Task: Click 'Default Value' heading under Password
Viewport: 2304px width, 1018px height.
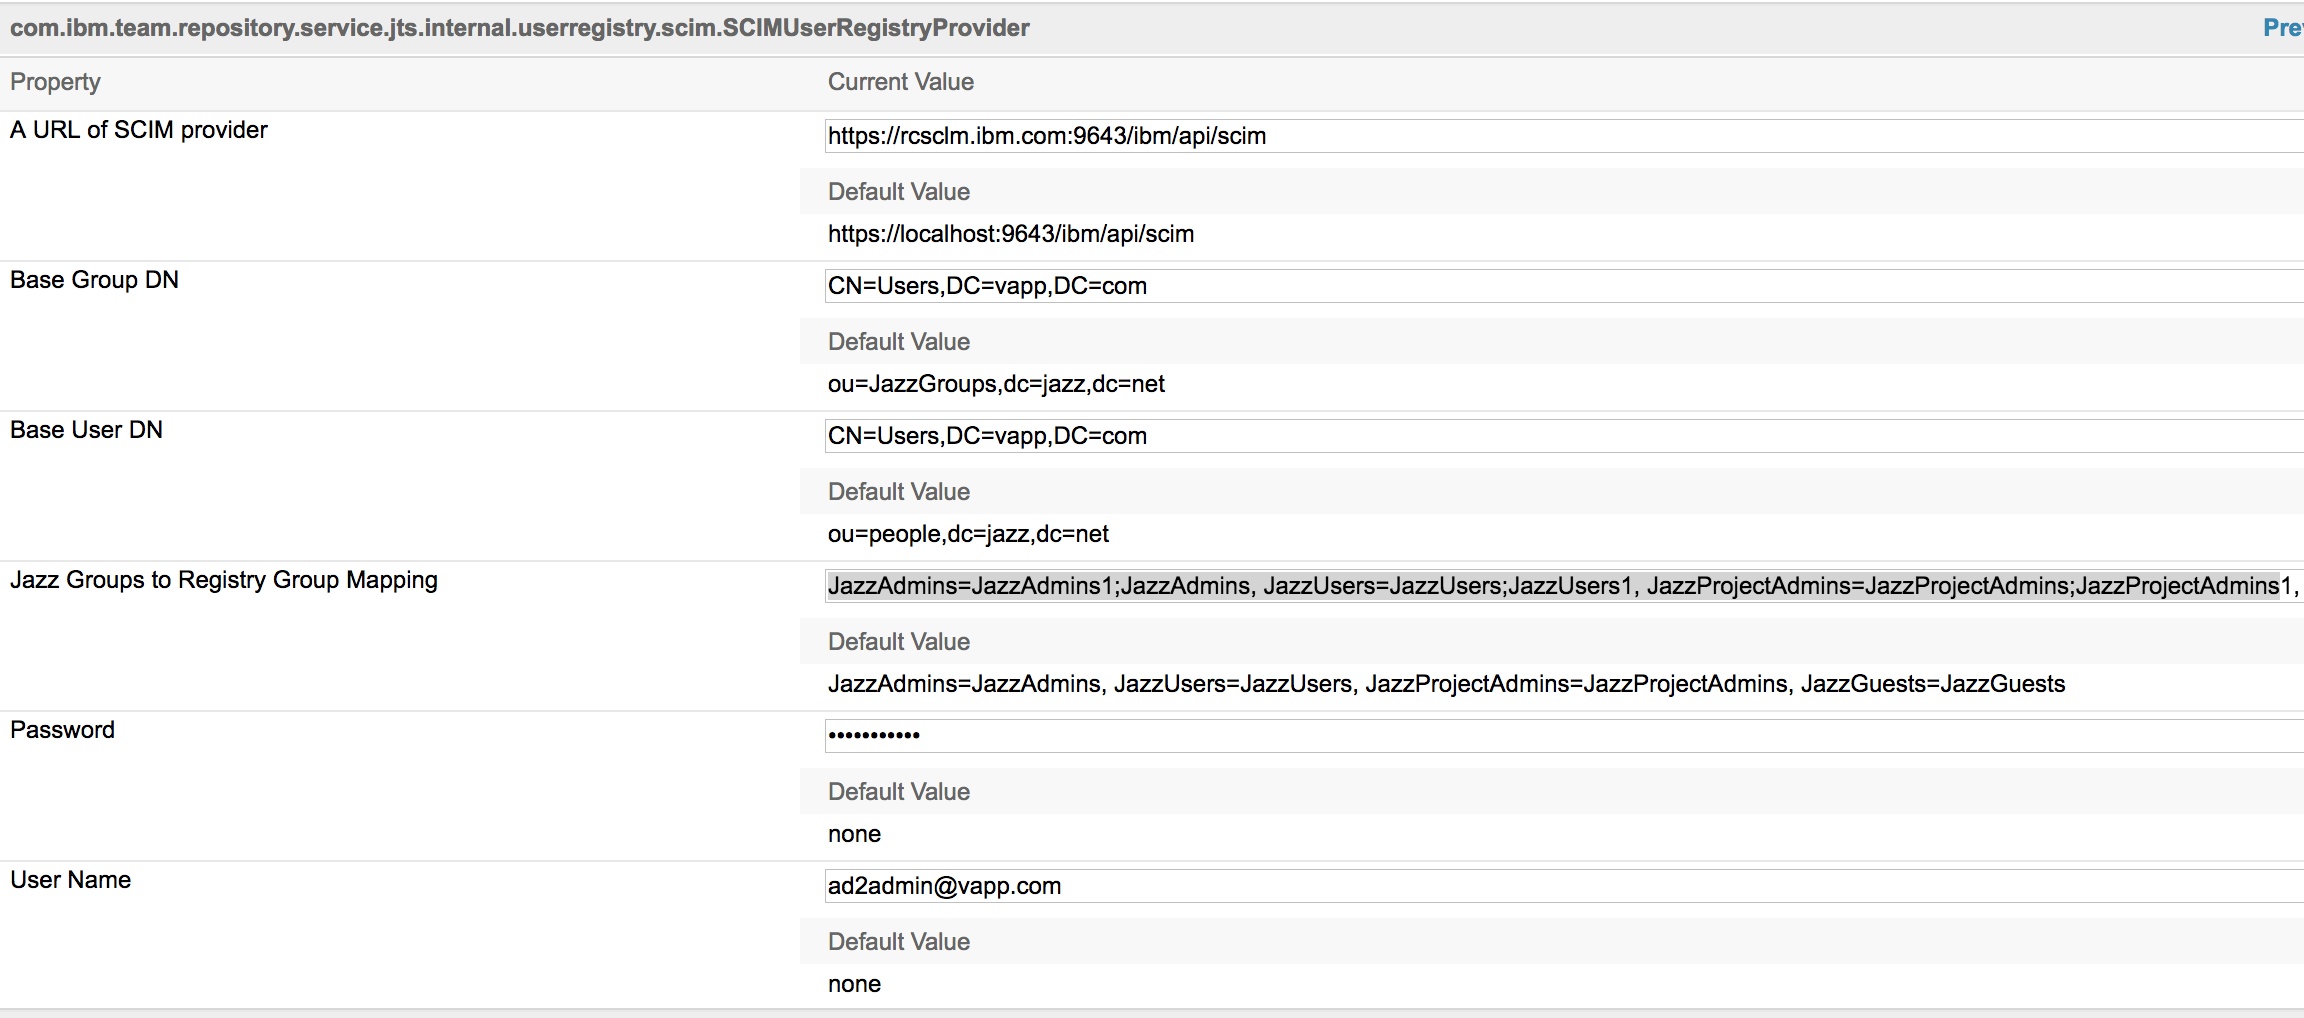Action: (899, 792)
